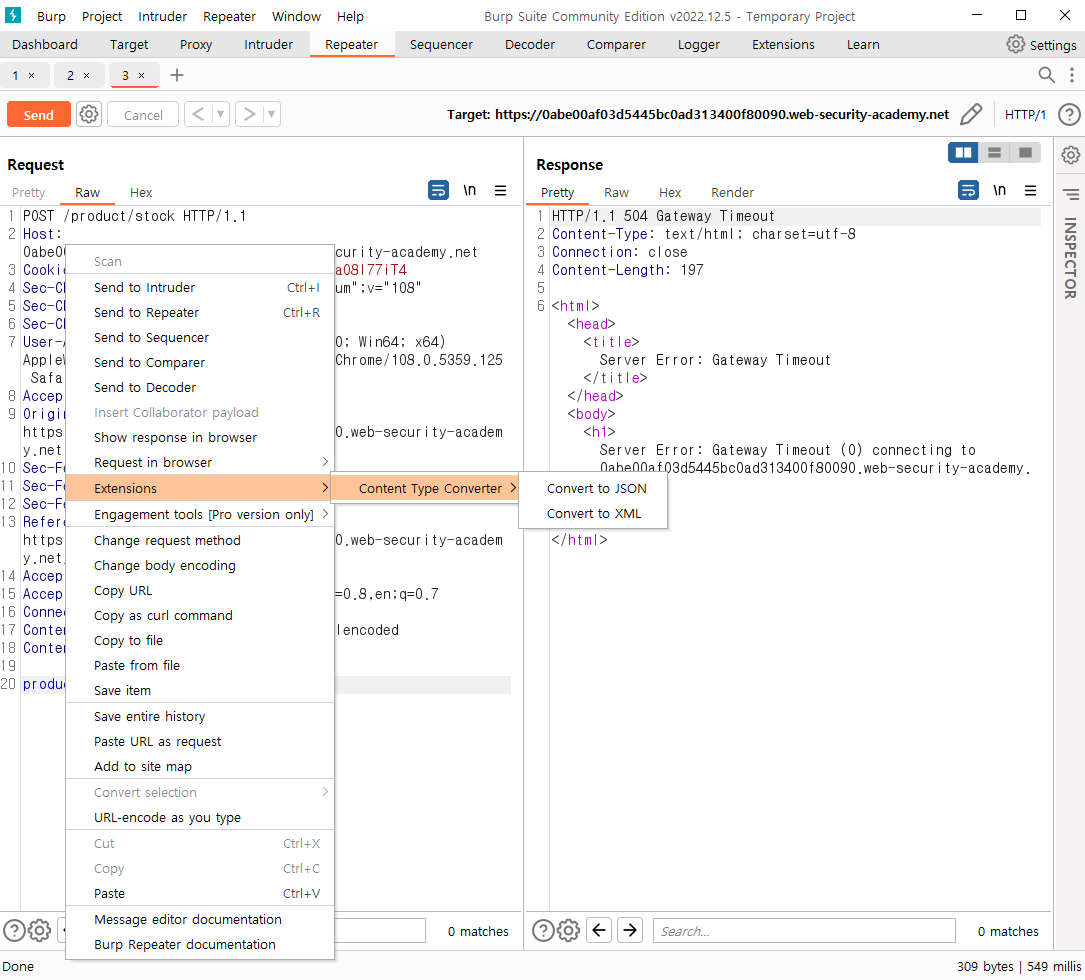Click the Inspector panel lines icon

[1070, 194]
